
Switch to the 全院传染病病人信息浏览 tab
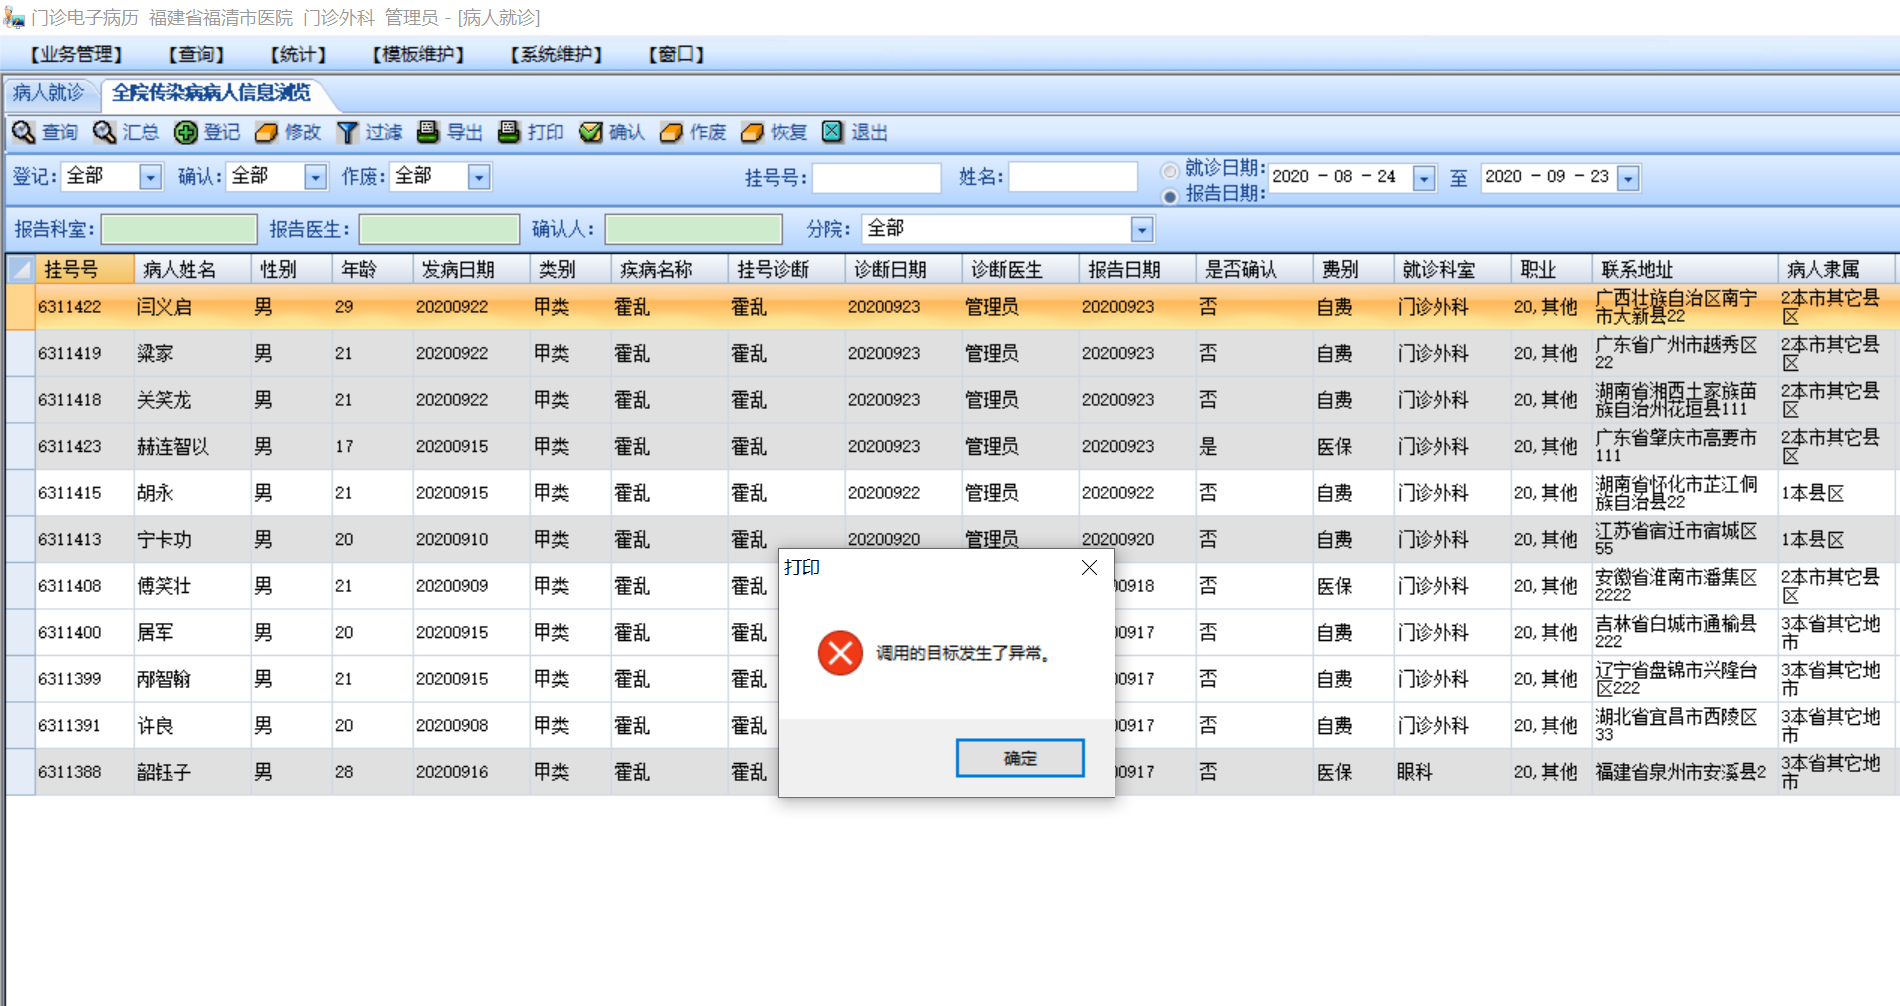[211, 93]
